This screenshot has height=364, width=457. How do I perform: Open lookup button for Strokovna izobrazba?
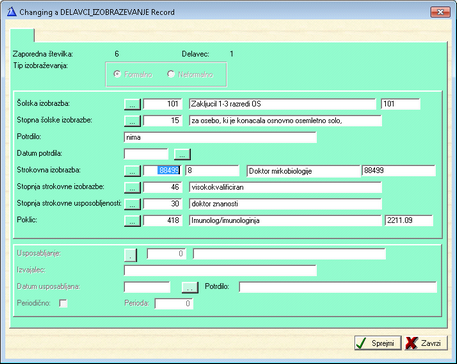(x=132, y=171)
